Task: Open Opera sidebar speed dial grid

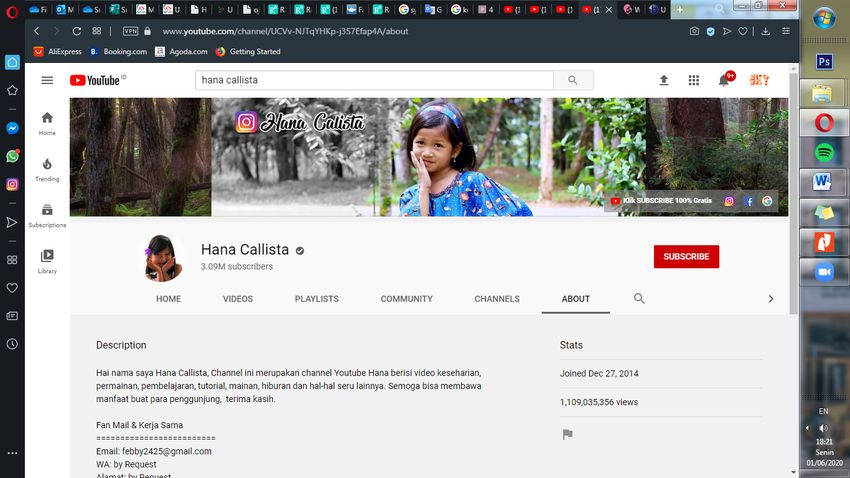Action: [x=12, y=260]
